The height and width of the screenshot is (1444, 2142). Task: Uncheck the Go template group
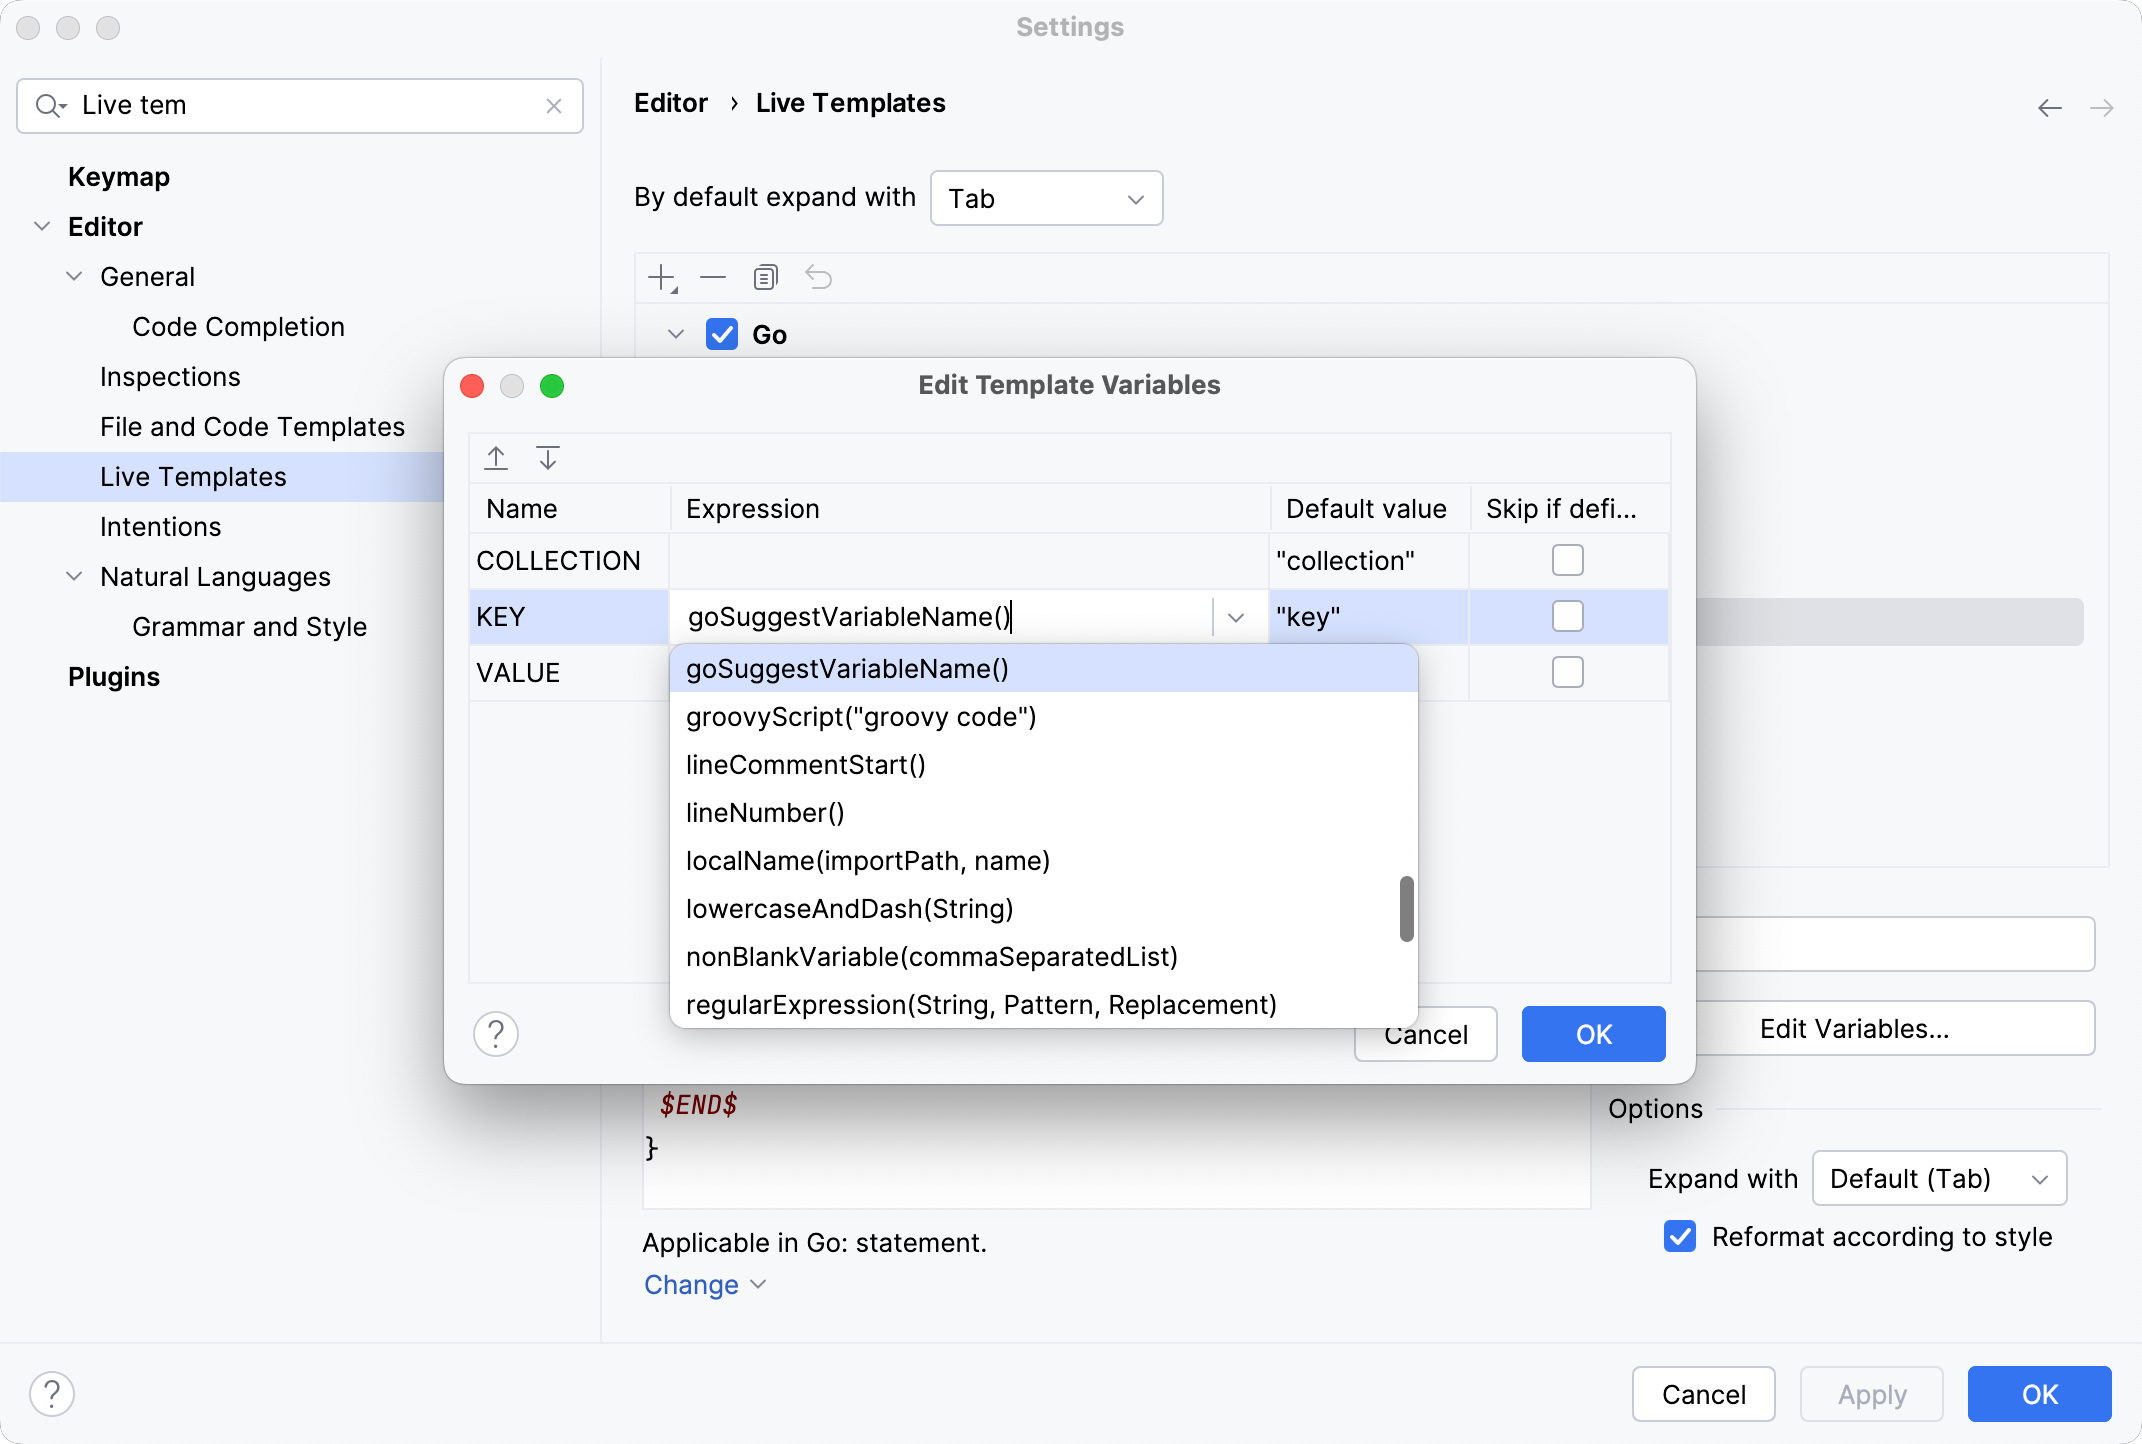click(722, 334)
